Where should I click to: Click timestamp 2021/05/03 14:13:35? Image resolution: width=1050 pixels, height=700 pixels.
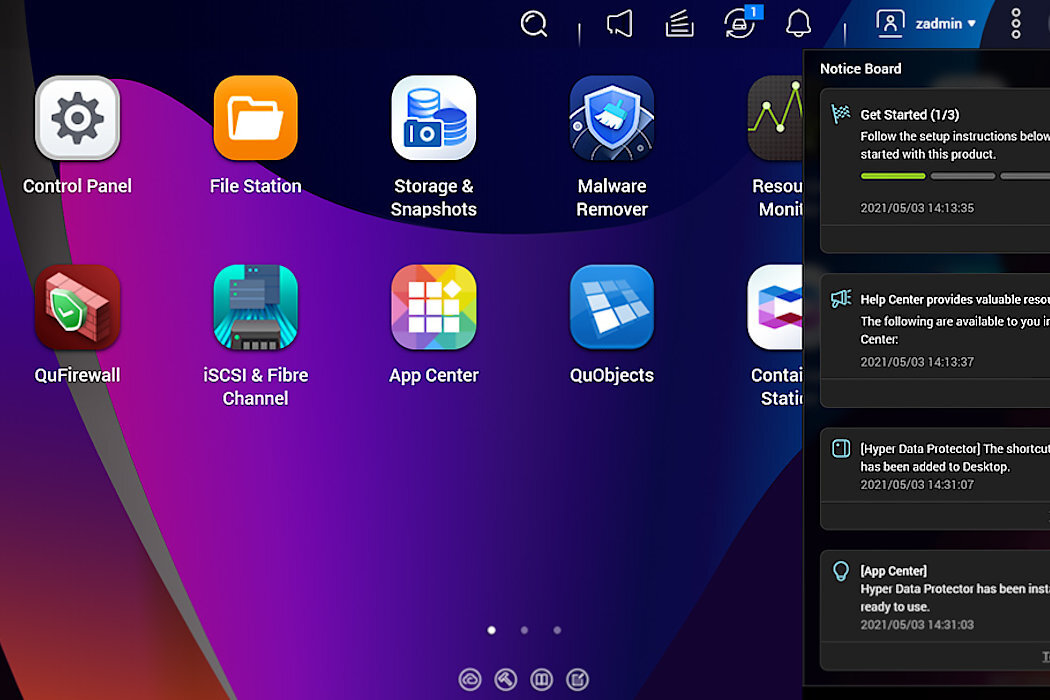[917, 208]
